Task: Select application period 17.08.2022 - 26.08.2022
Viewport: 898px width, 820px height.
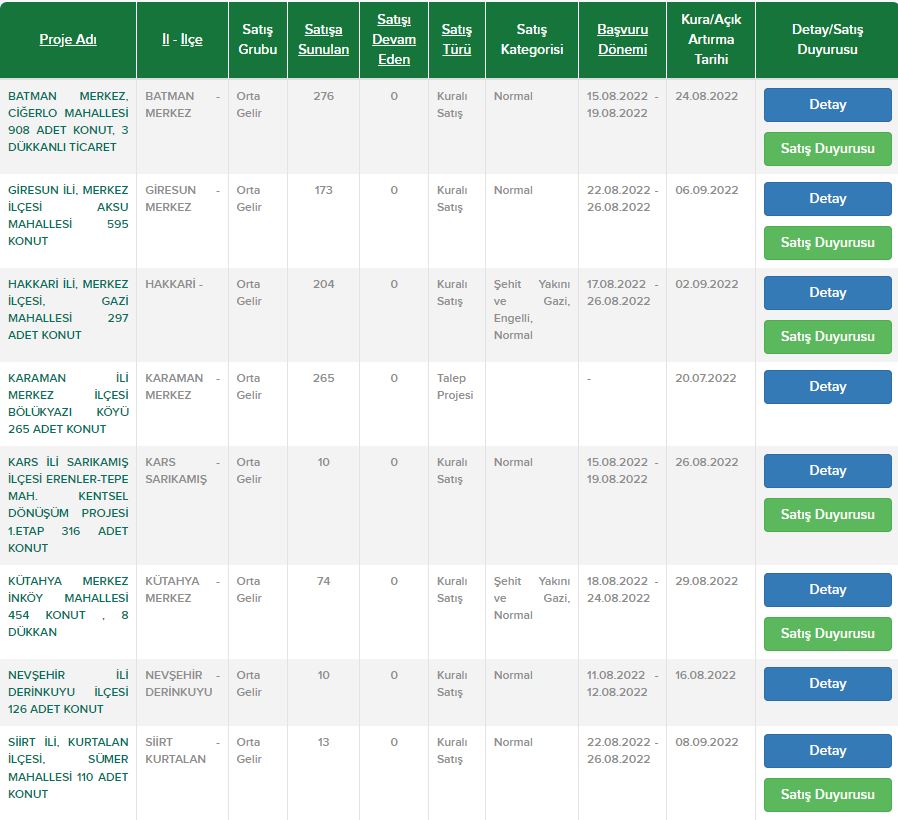Action: pos(622,293)
